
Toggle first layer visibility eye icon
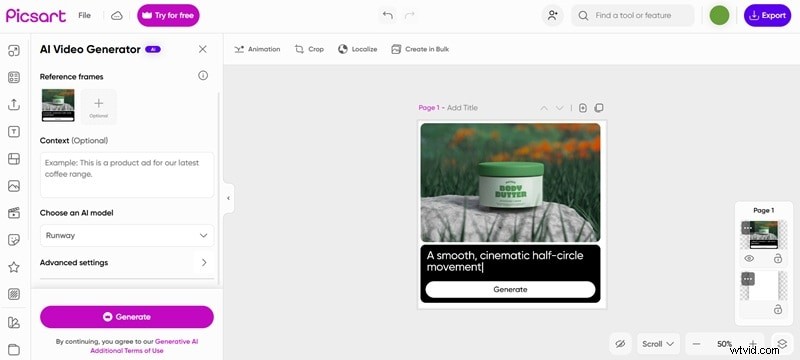click(x=749, y=259)
